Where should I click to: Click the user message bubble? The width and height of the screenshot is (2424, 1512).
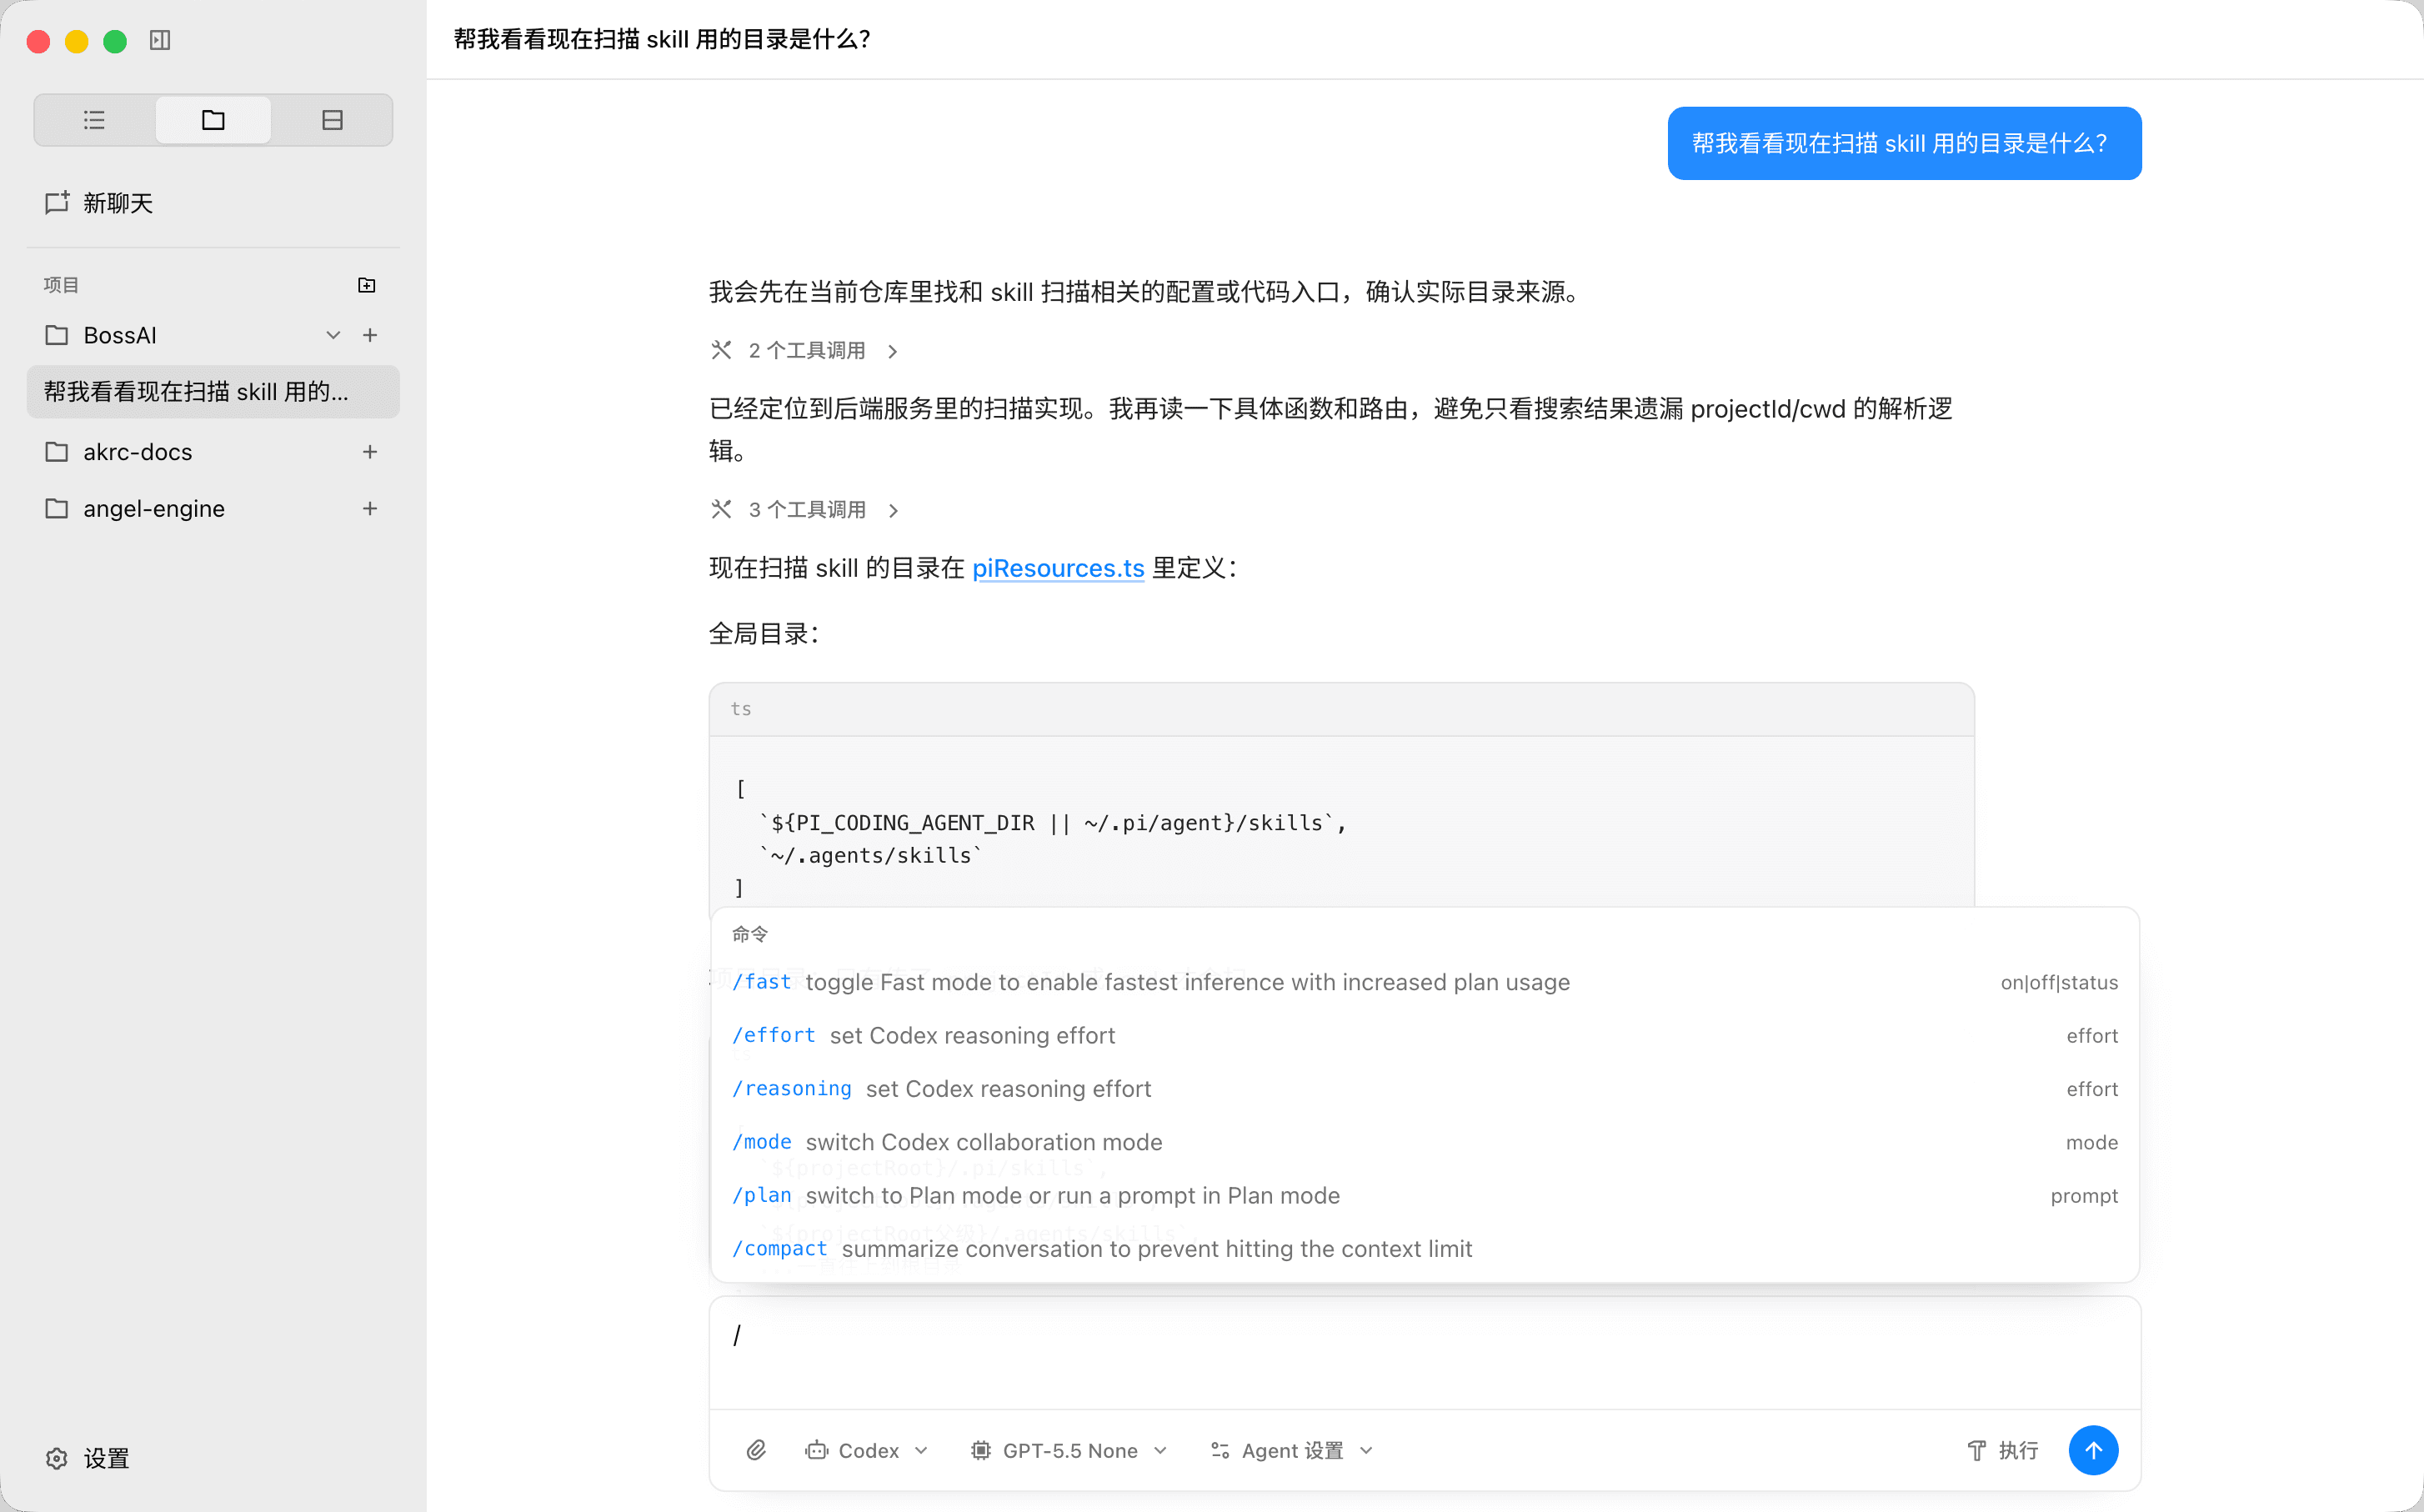click(1904, 144)
